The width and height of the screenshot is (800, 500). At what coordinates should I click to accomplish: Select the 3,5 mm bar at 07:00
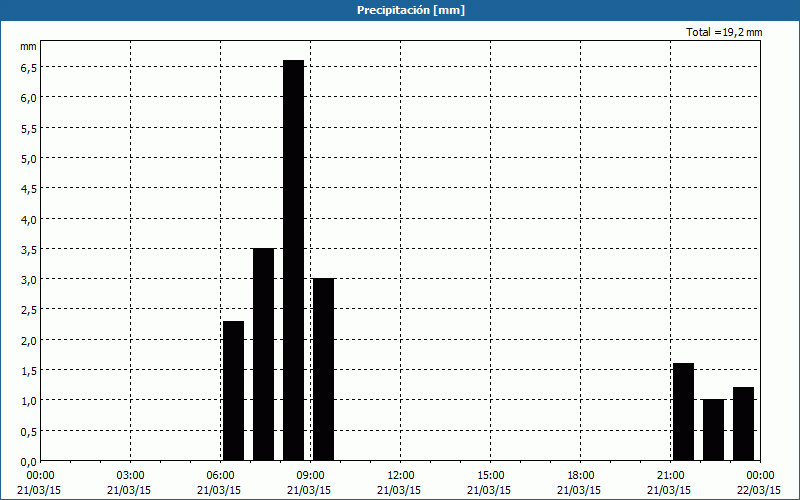tap(264, 355)
